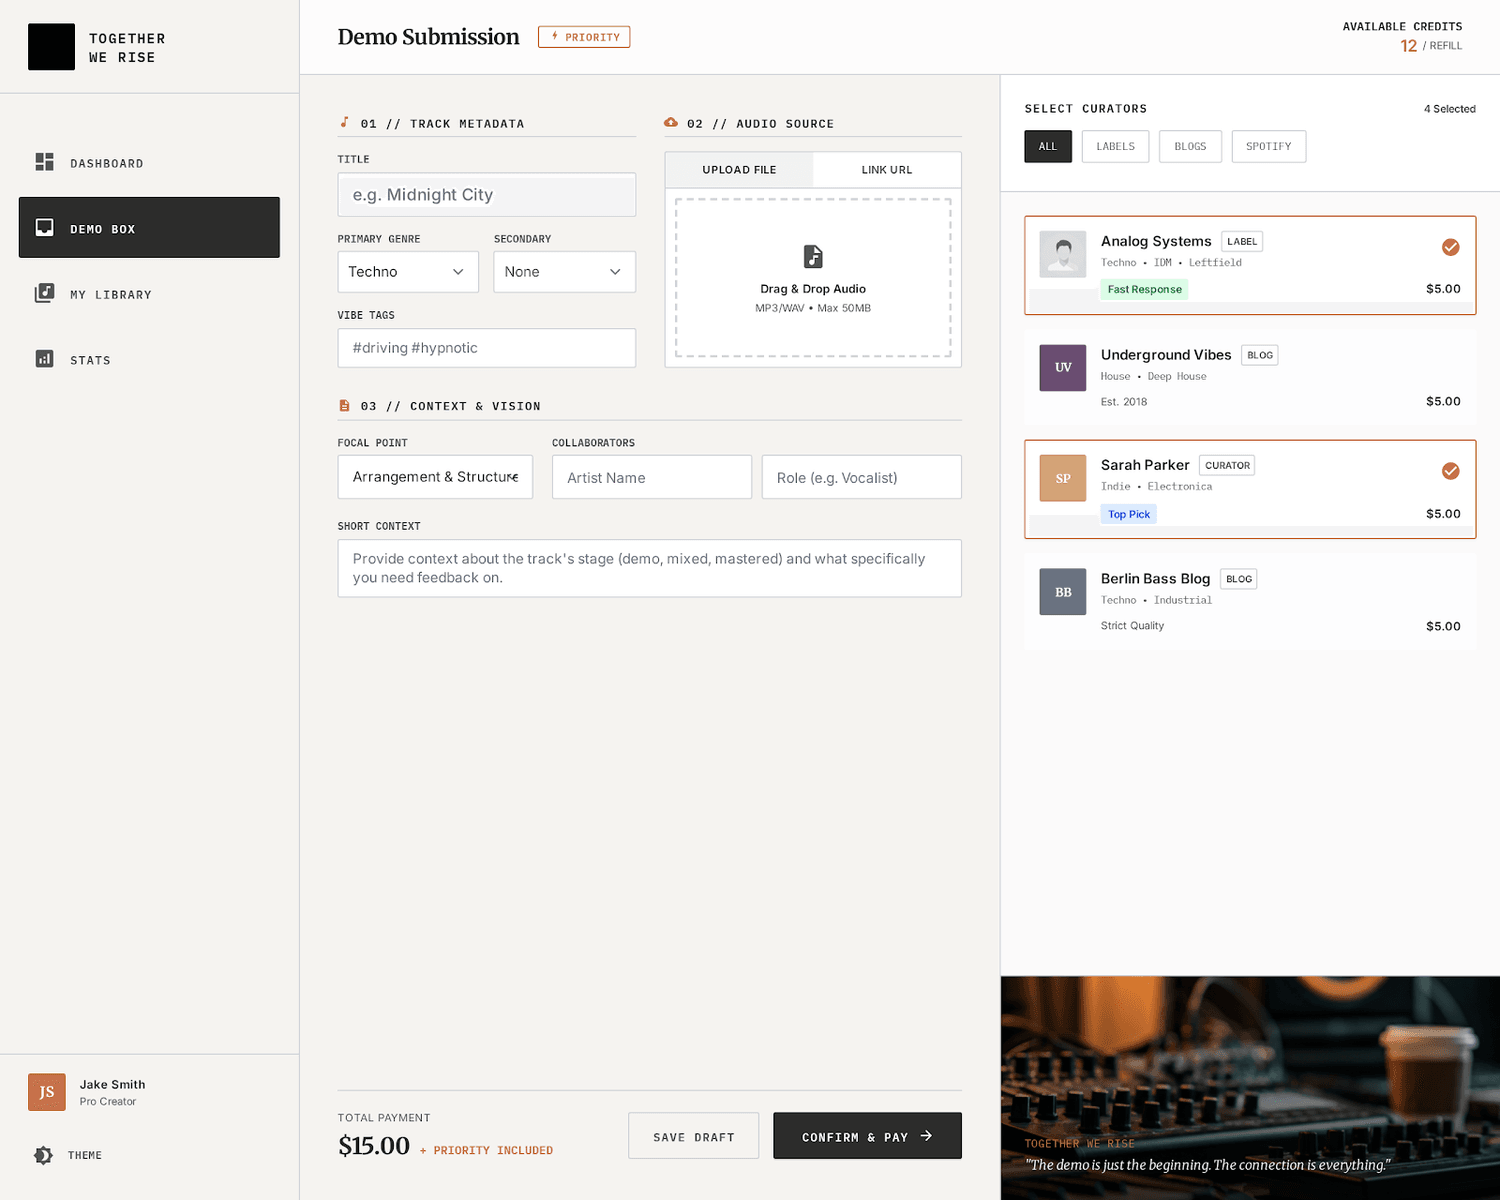Click the Refill credits link
The height and width of the screenshot is (1200, 1500).
[1445, 46]
